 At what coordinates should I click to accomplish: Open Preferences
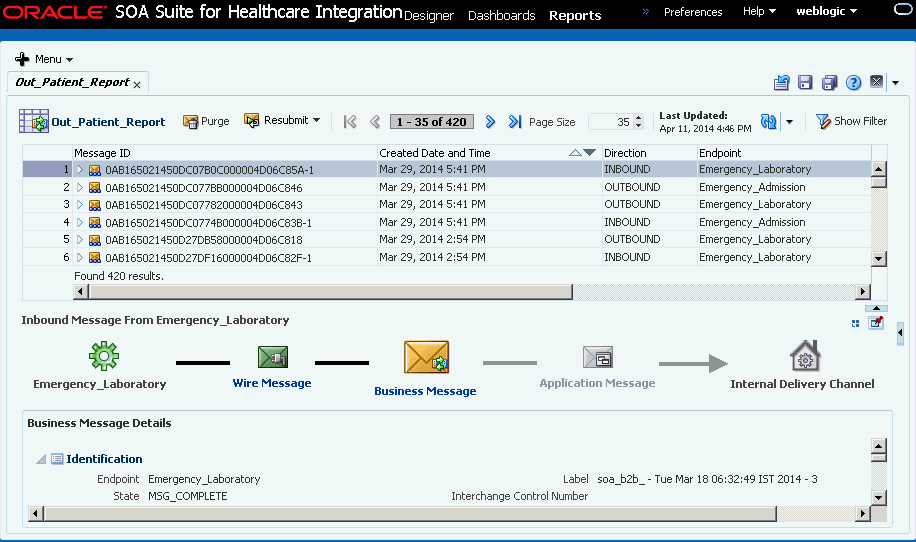(x=693, y=12)
